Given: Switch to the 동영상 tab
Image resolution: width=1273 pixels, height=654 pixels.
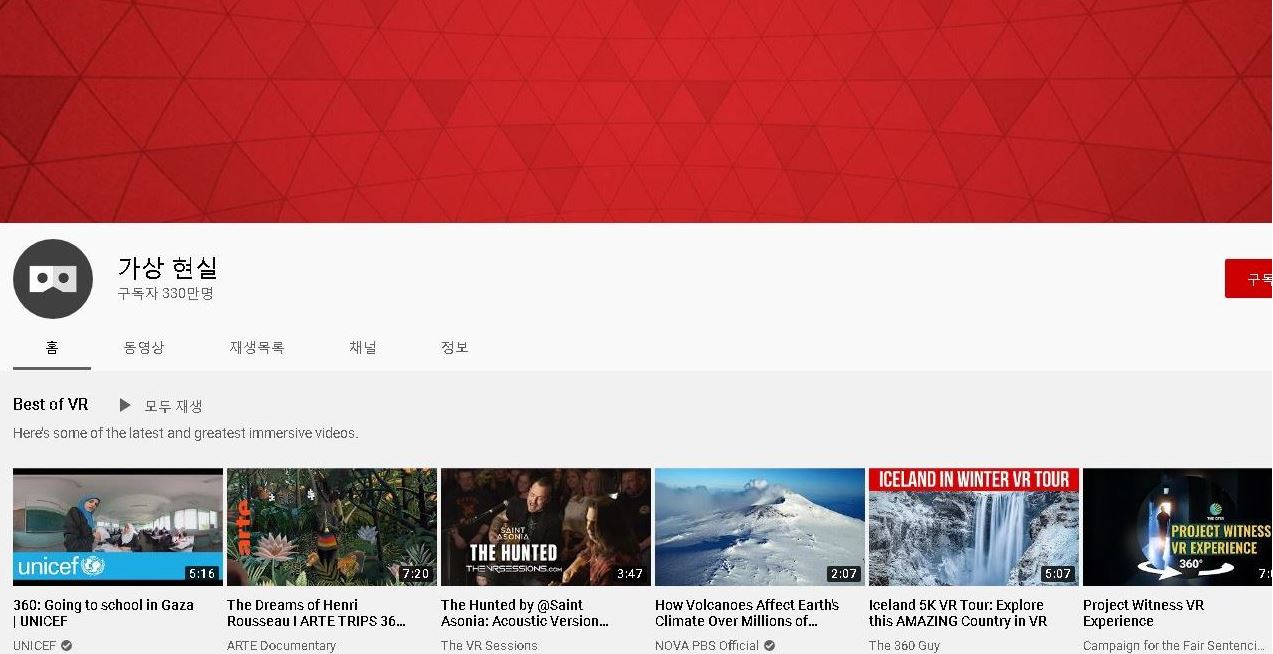Looking at the screenshot, I should click(x=144, y=347).
